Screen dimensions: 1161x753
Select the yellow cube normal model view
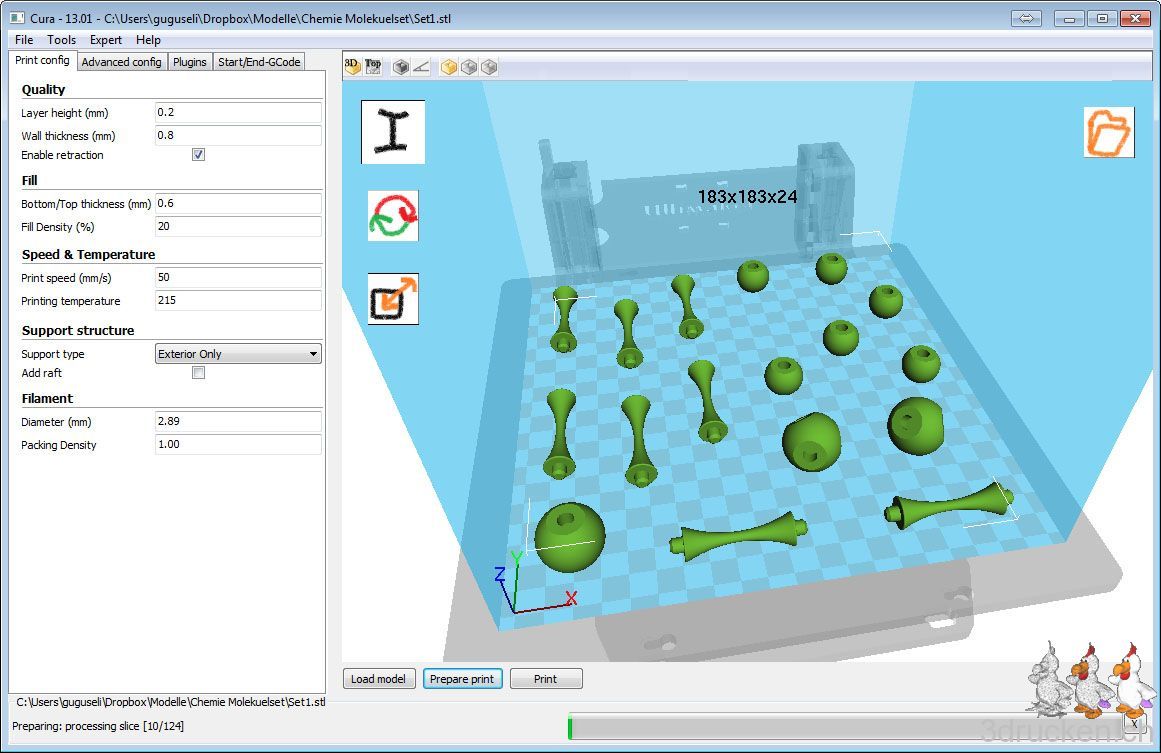click(x=449, y=67)
